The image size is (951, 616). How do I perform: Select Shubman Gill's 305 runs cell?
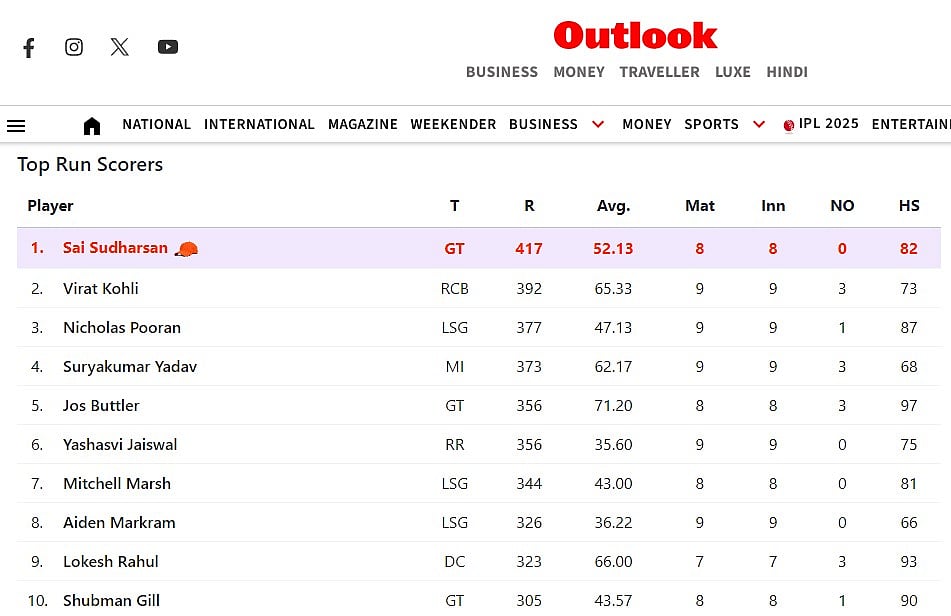pos(529,601)
